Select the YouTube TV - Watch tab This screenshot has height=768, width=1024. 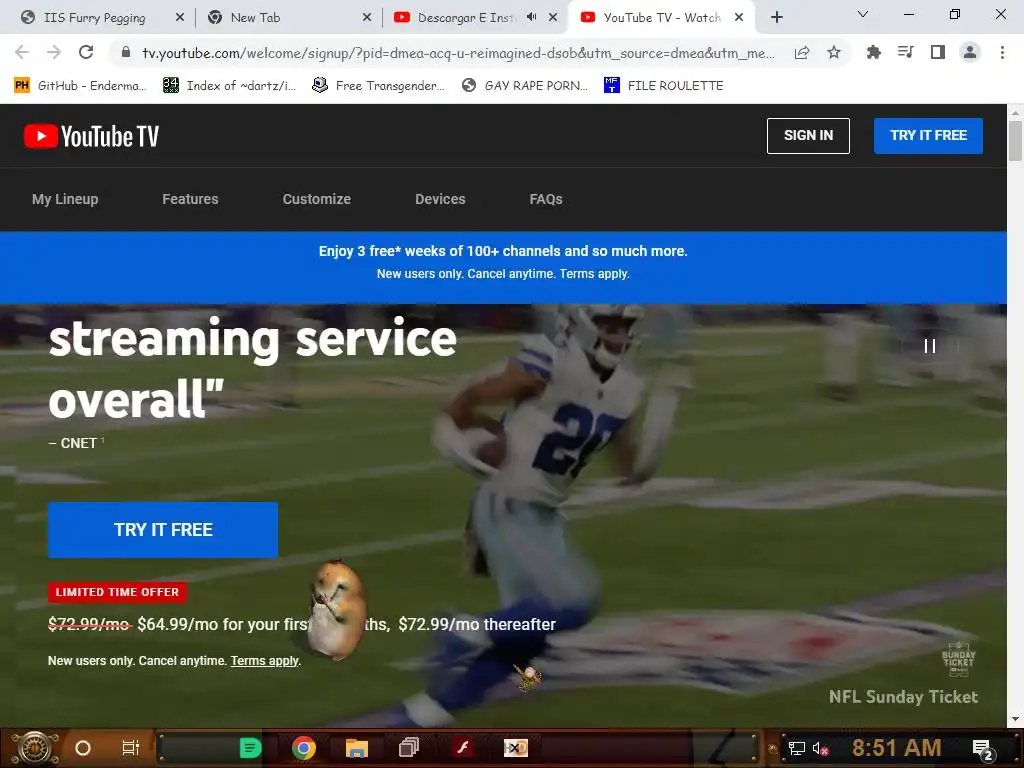[x=662, y=18]
